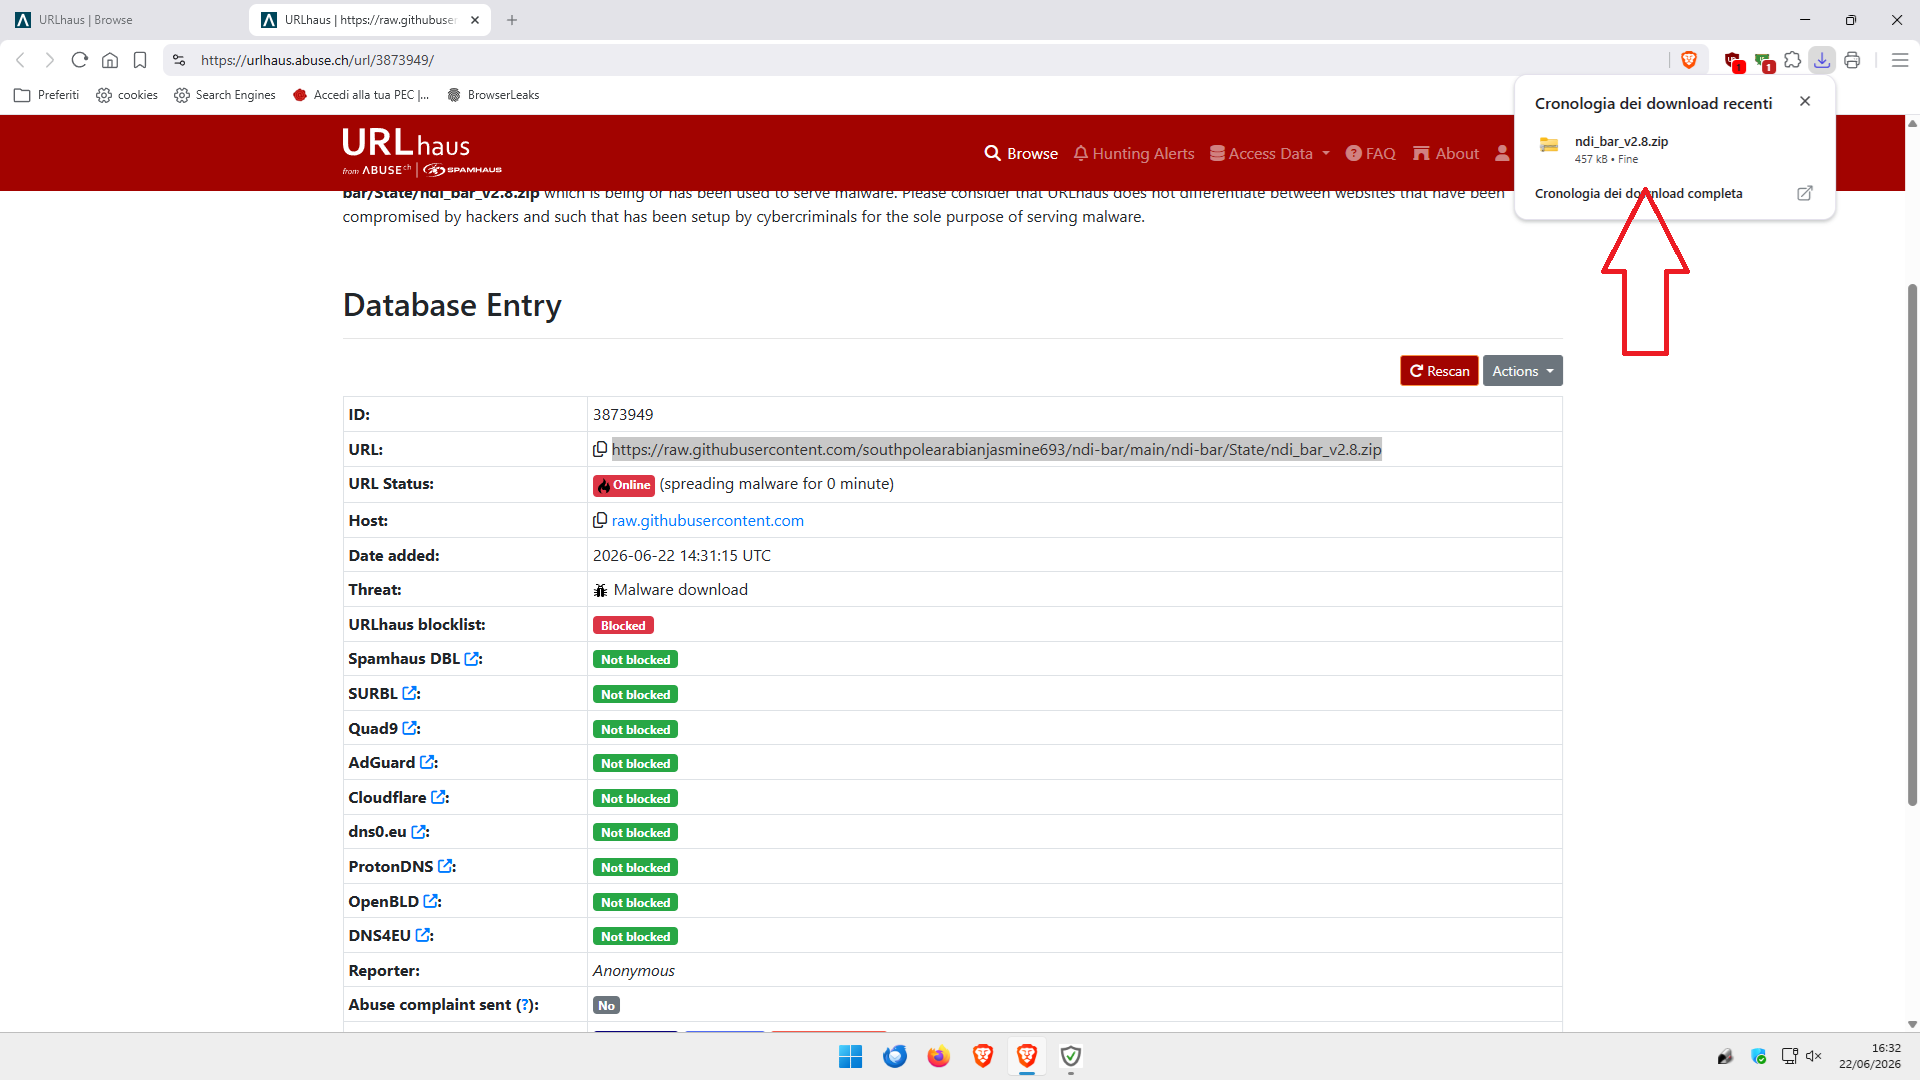Open the browser hamburger menu
Screen dimensions: 1920x1080
pos(1900,60)
